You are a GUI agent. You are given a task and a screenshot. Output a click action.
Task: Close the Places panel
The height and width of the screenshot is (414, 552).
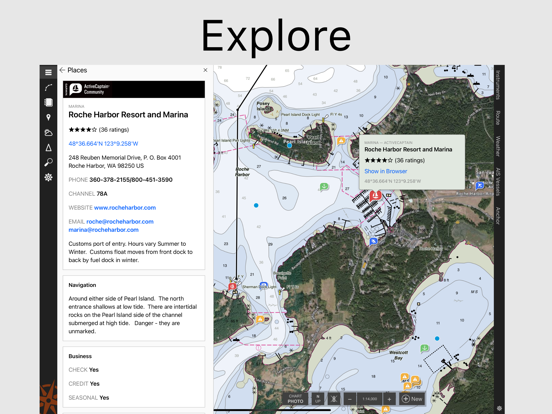coord(205,70)
